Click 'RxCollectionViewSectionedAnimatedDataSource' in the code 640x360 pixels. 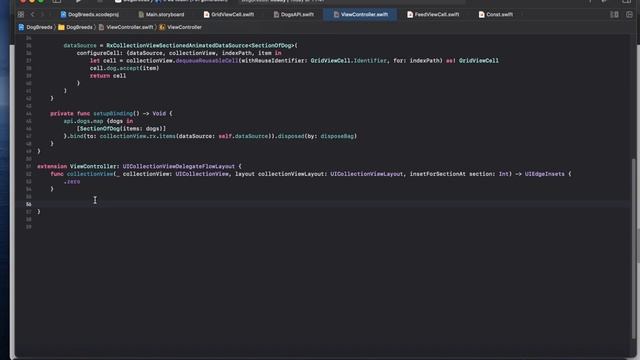(x=177, y=45)
